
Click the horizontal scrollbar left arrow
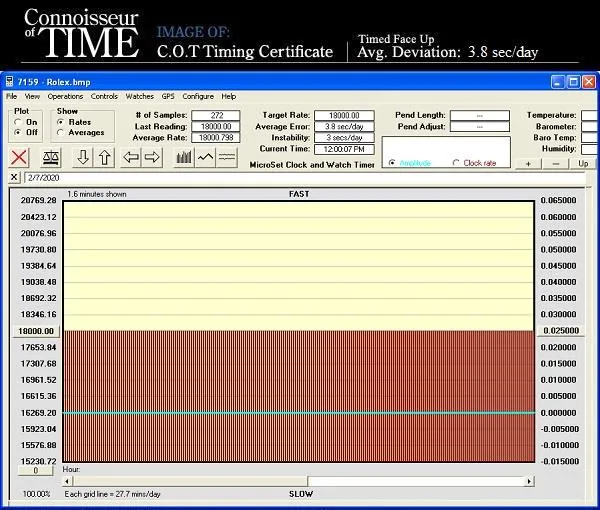pos(67,481)
